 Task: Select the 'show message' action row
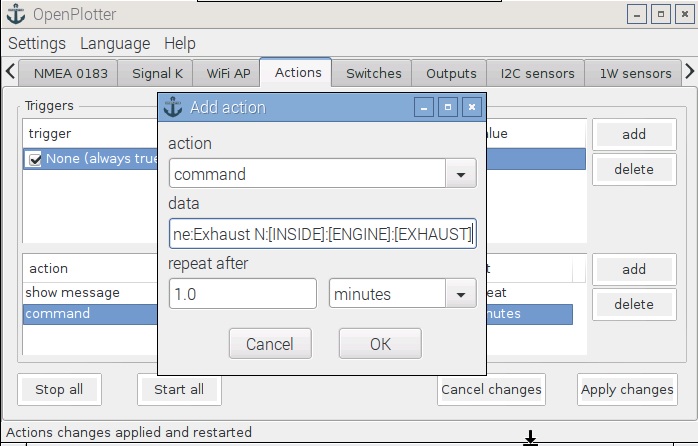click(x=90, y=292)
